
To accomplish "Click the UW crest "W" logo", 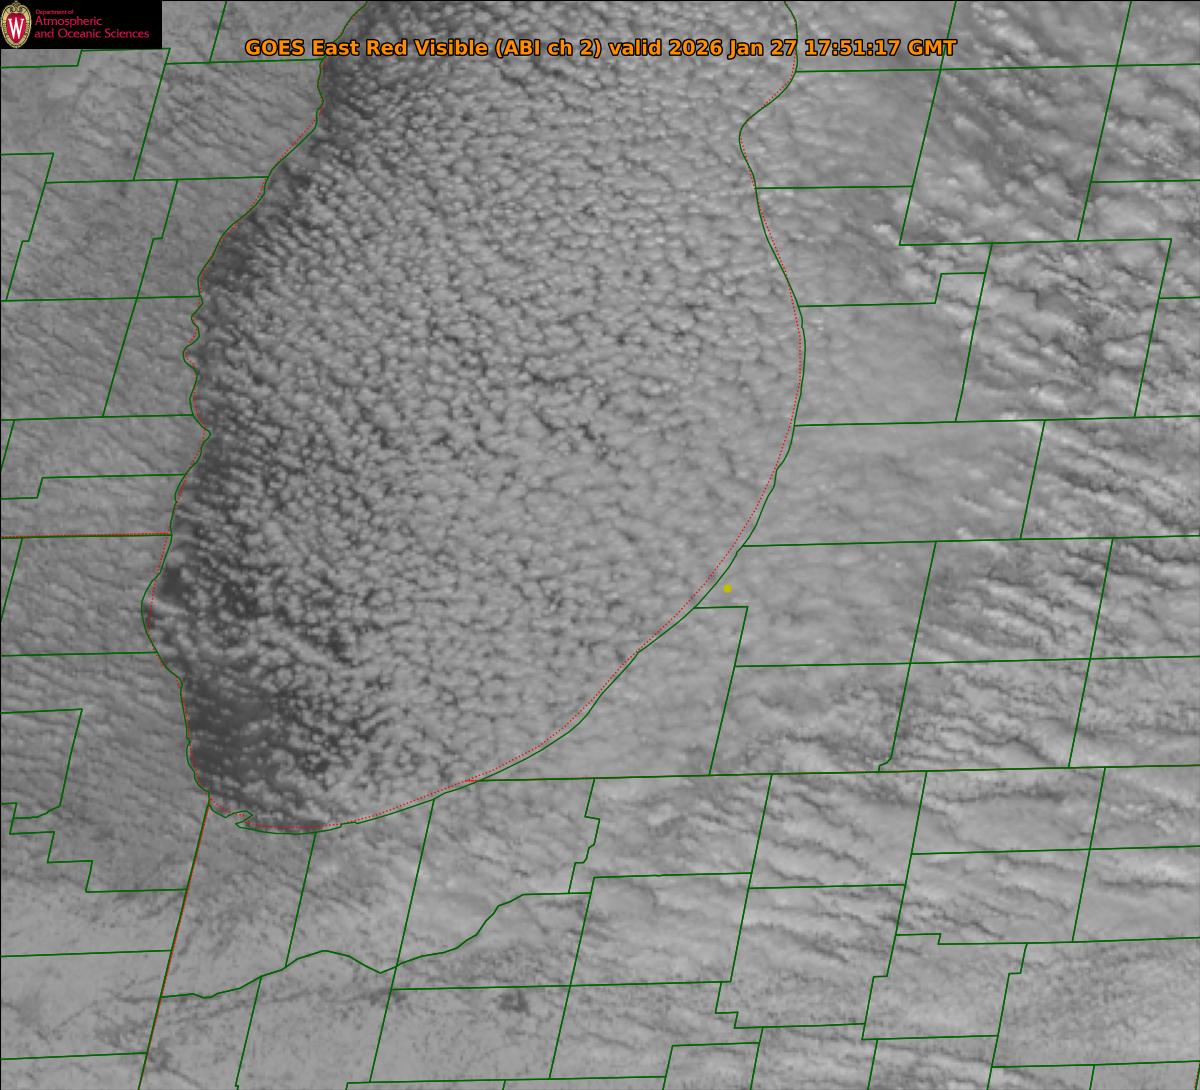I will pos(17,25).
